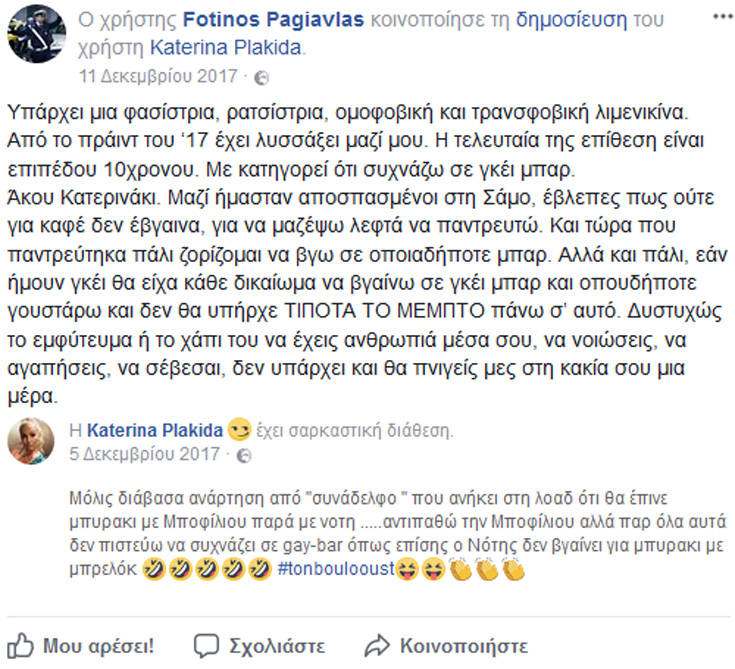Open Katerina Plakida's profile photo thumbnail
735x669 pixels.
(x=31, y=441)
